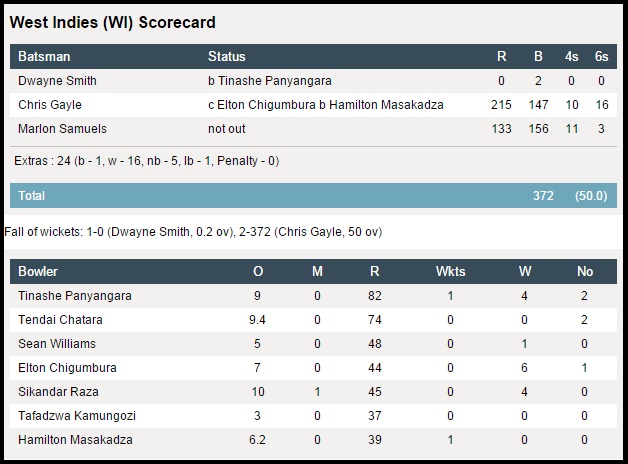Click Sean Williams bowler name
Viewport: 628px width, 464px height.
tap(57, 344)
